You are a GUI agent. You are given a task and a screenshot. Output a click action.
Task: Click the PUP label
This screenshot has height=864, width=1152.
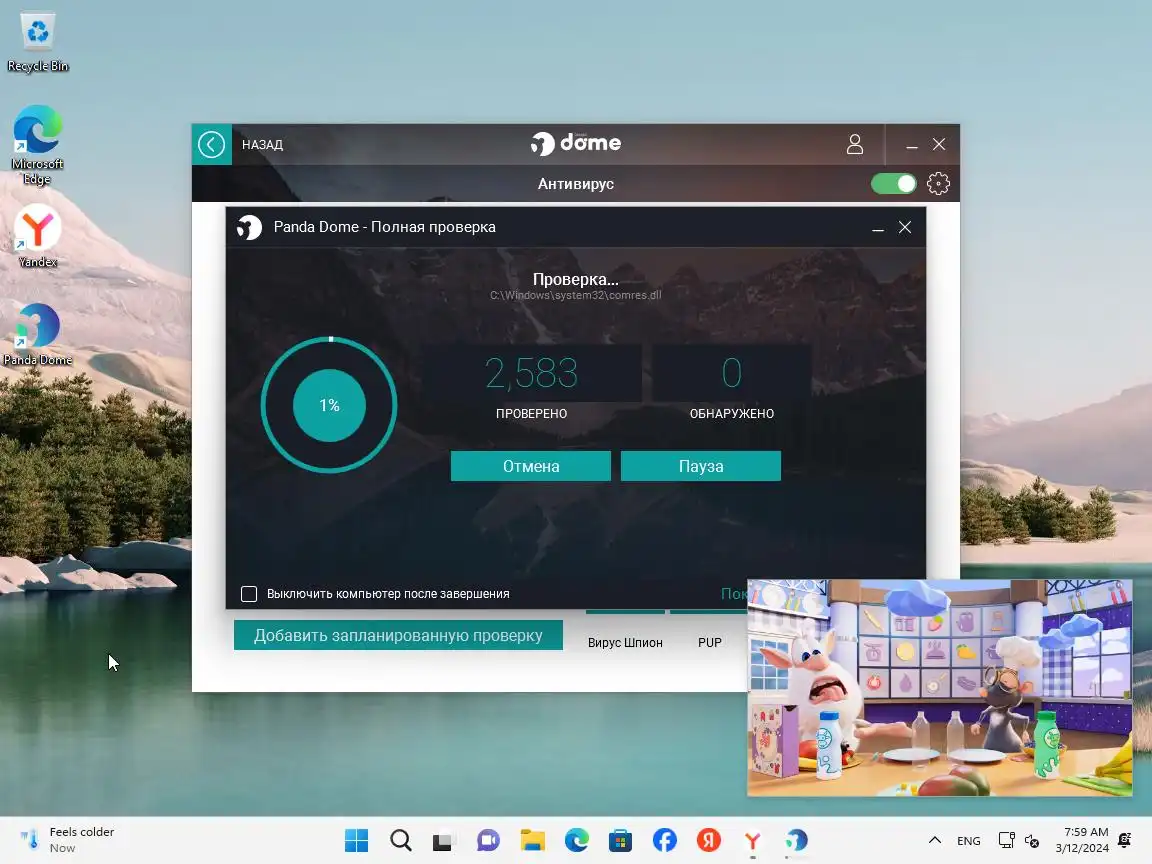710,642
